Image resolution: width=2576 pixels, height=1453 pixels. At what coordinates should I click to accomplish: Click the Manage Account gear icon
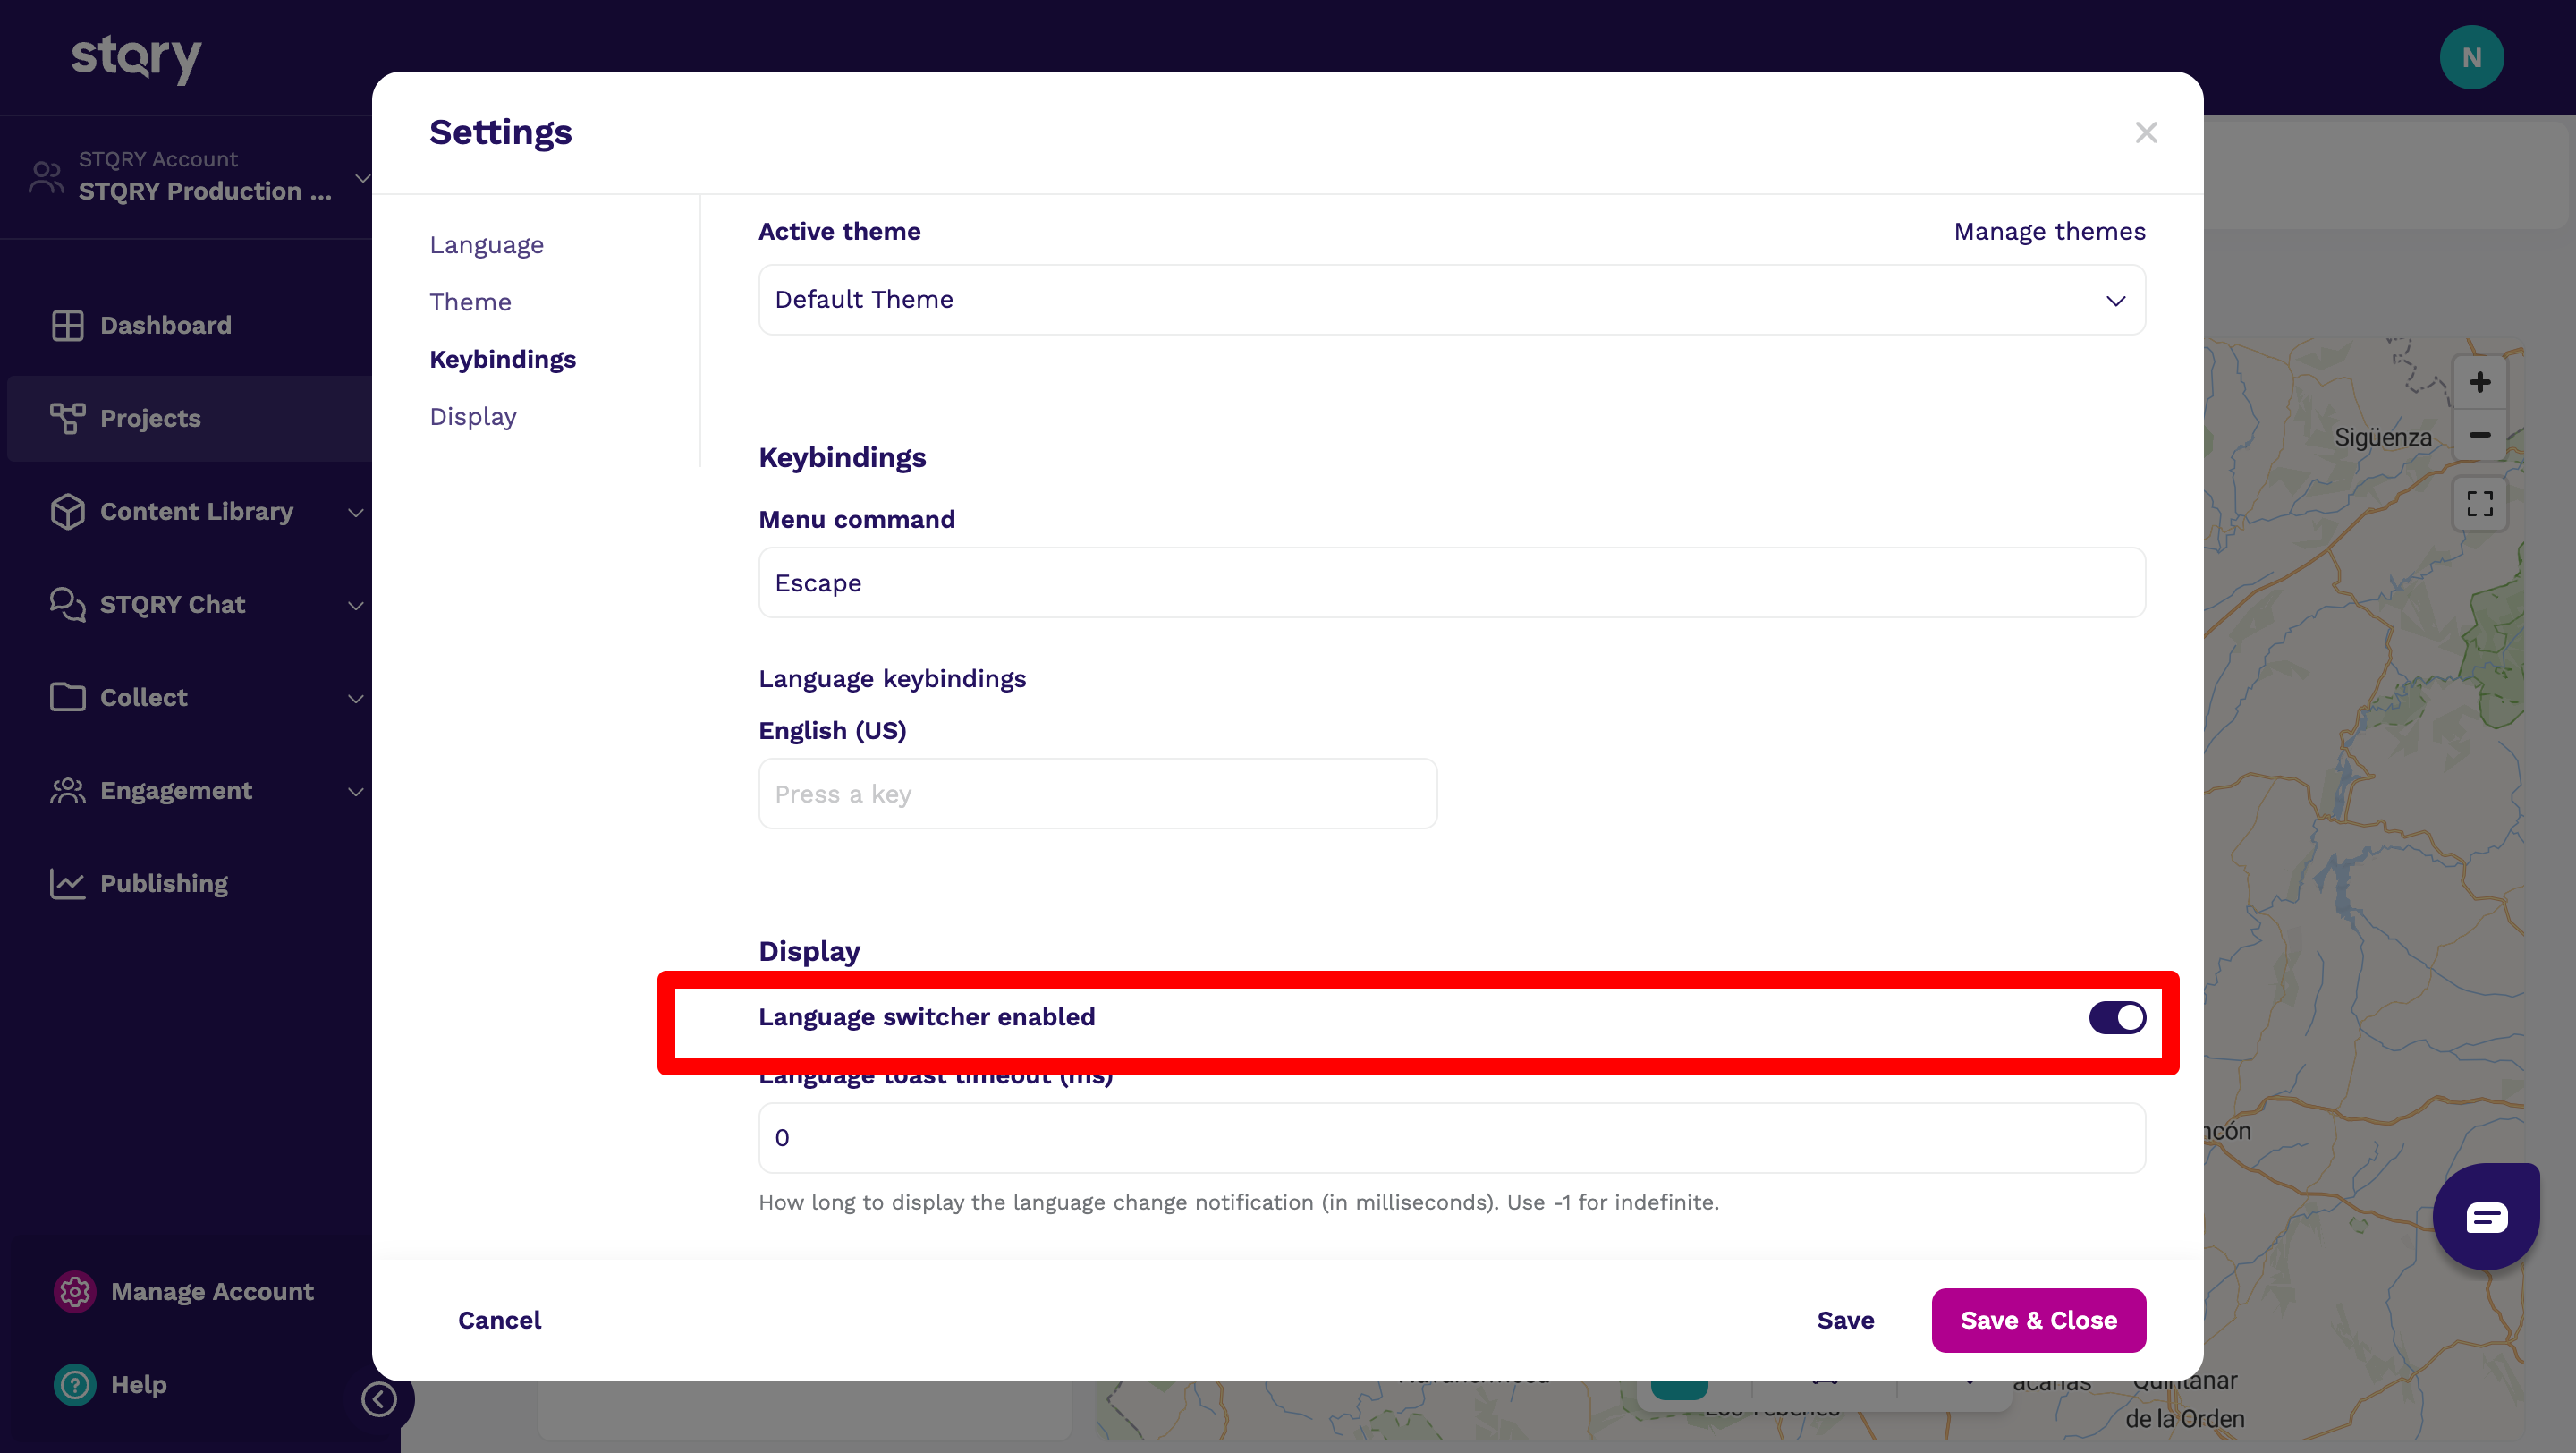pyautogui.click(x=75, y=1292)
